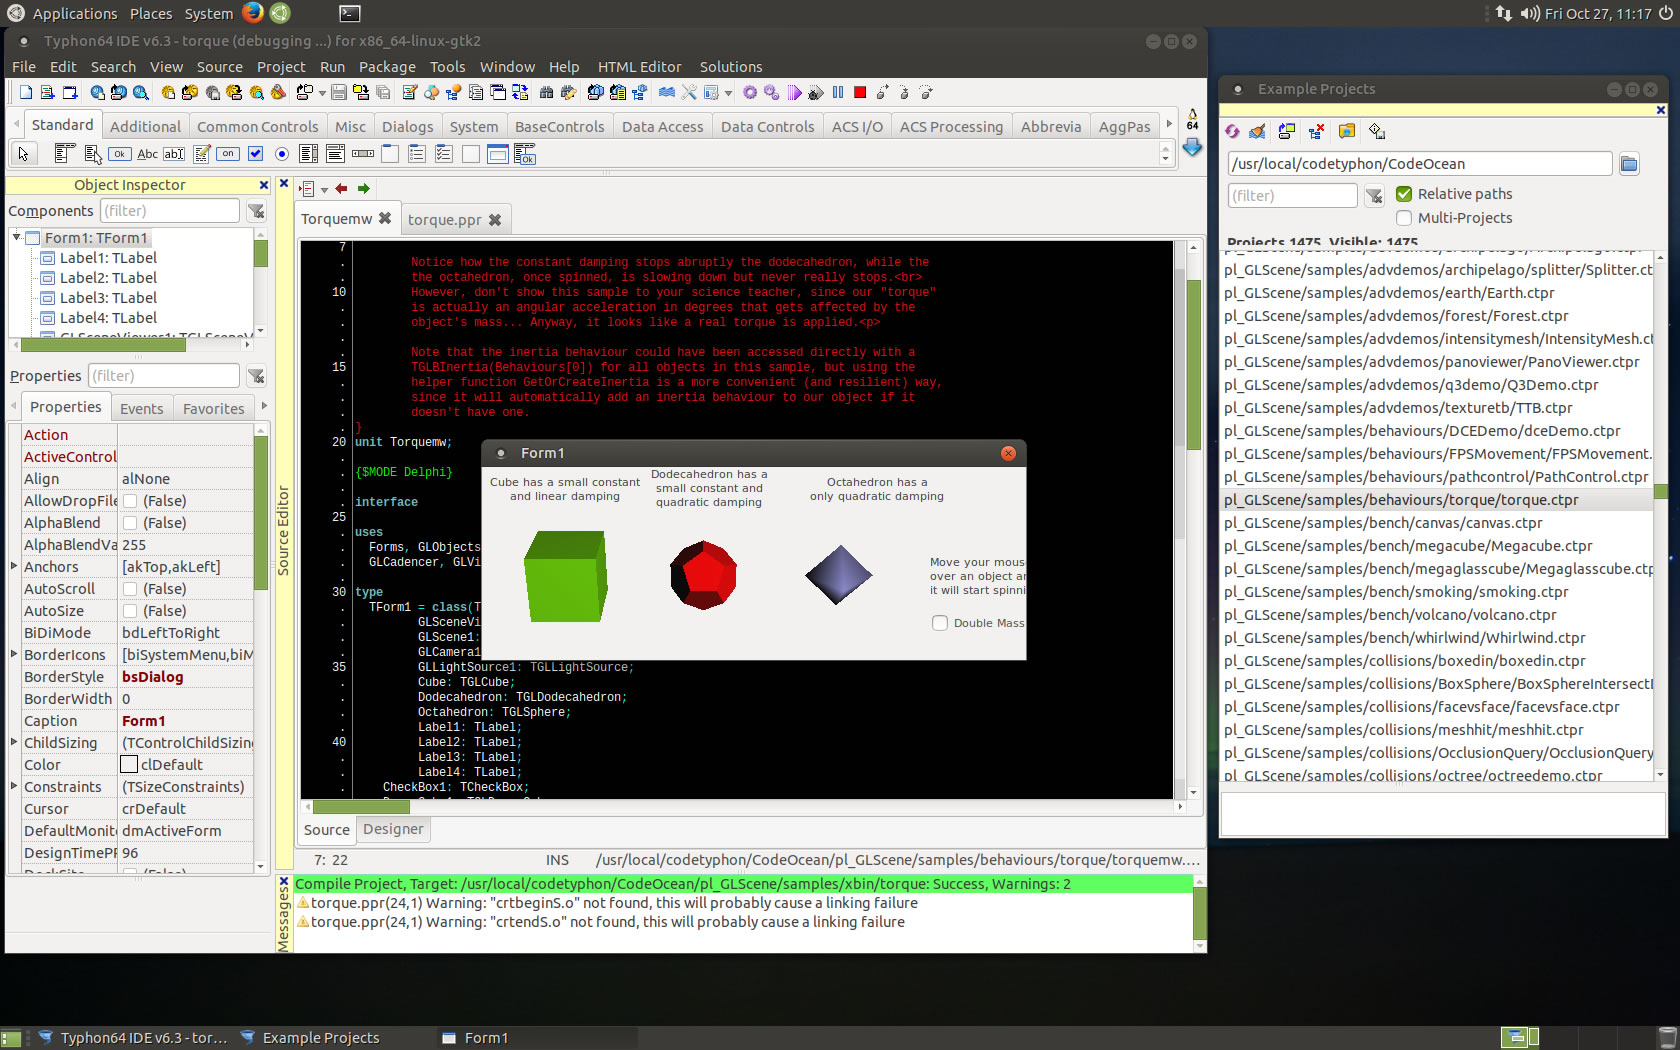Select the TMemo palette component
1680x1050 pixels.
(201, 154)
